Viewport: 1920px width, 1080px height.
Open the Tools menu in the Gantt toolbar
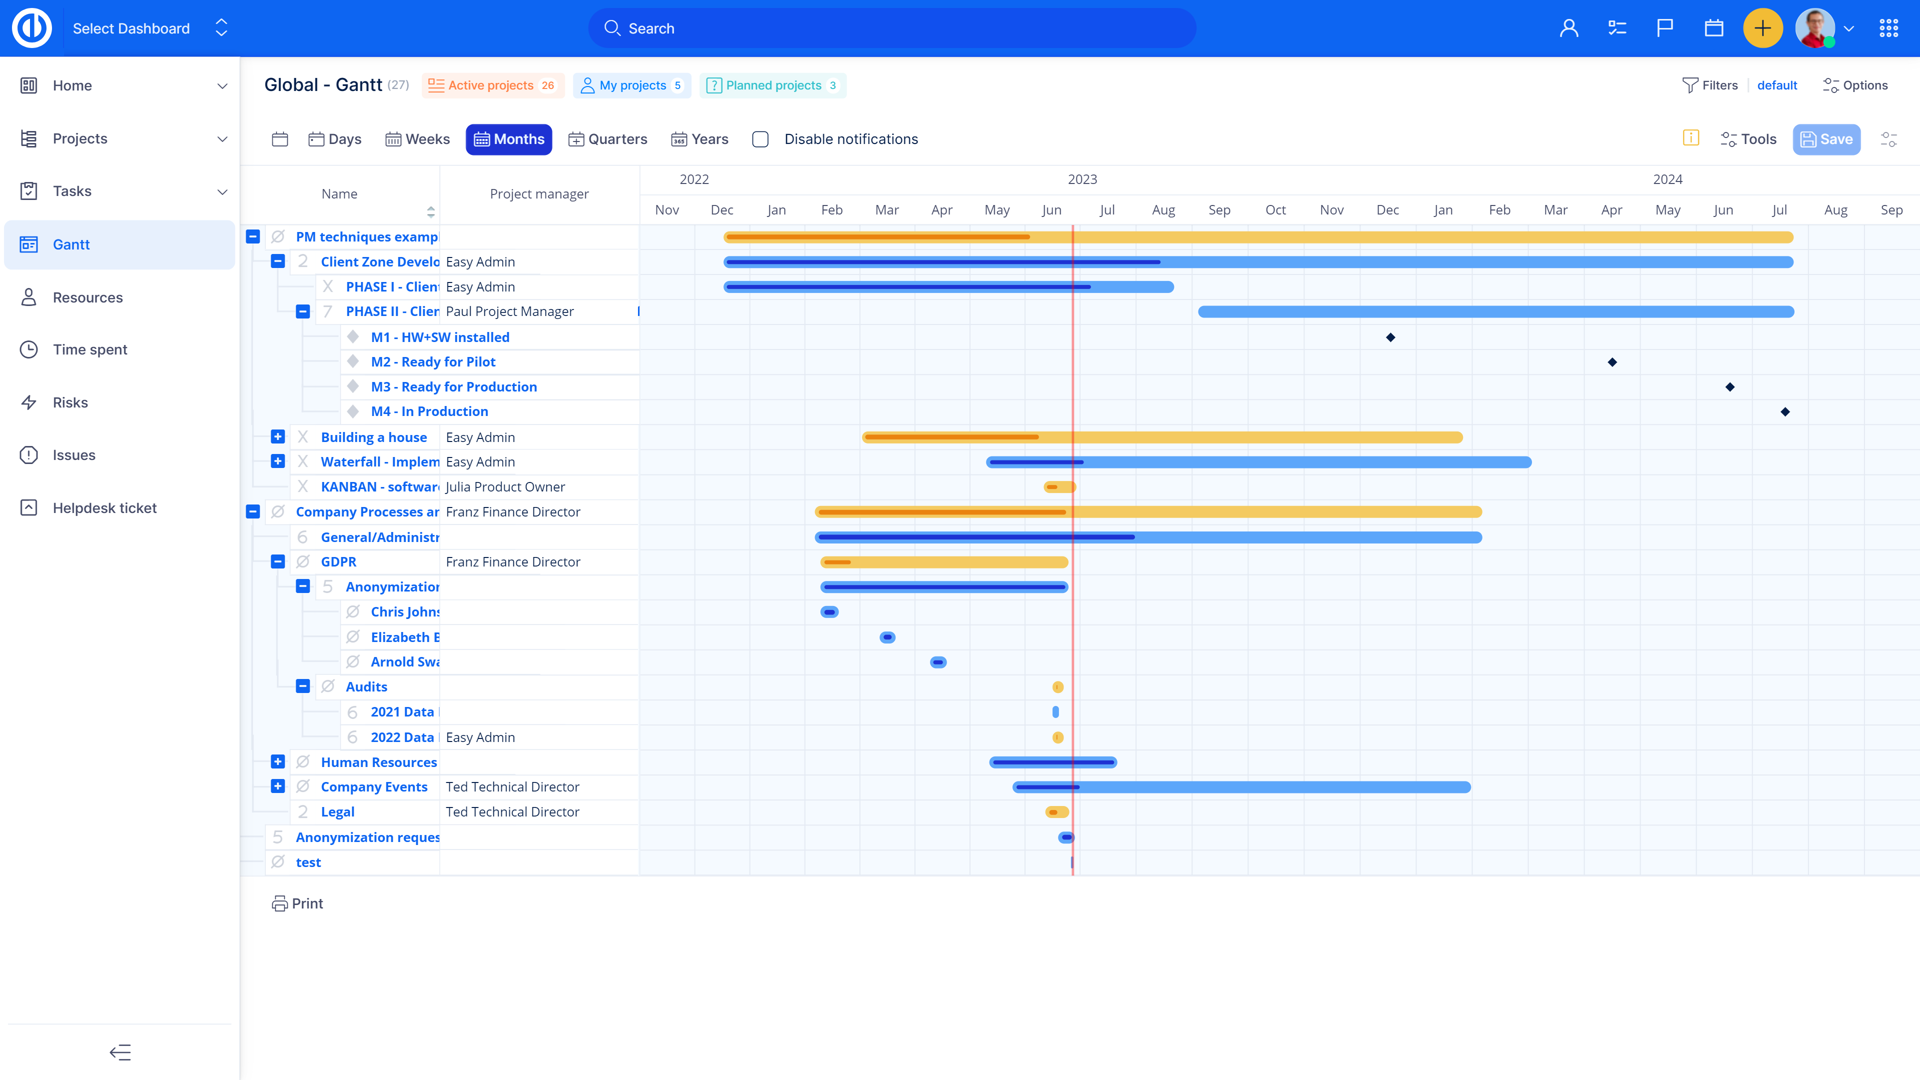click(1747, 139)
